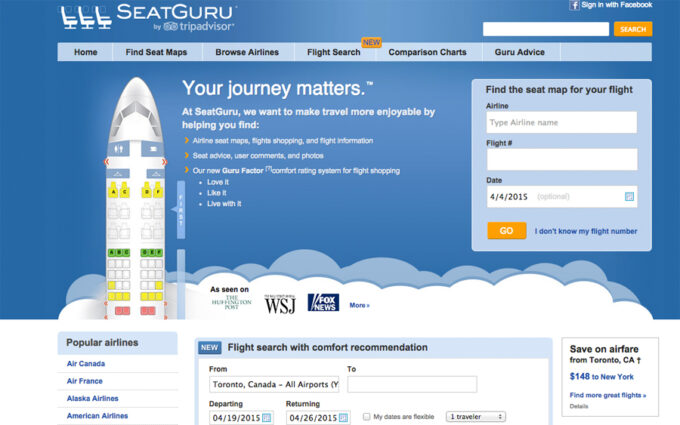Go to Home nav tab
Screen dimensions: 680x425
coord(85,52)
